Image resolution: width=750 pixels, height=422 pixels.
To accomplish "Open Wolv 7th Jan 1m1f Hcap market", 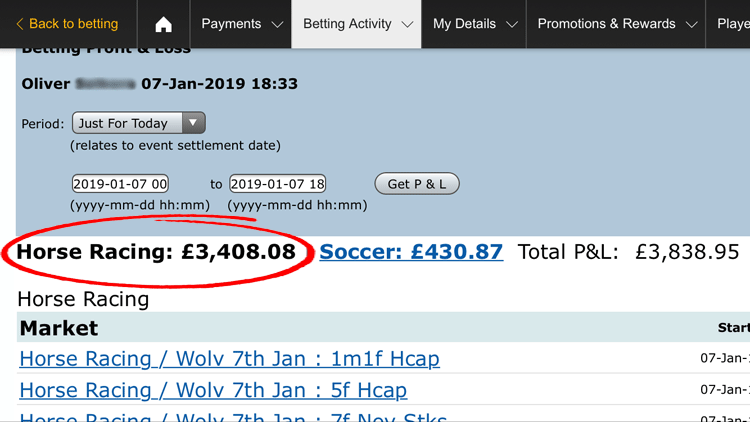I will (x=229, y=358).
